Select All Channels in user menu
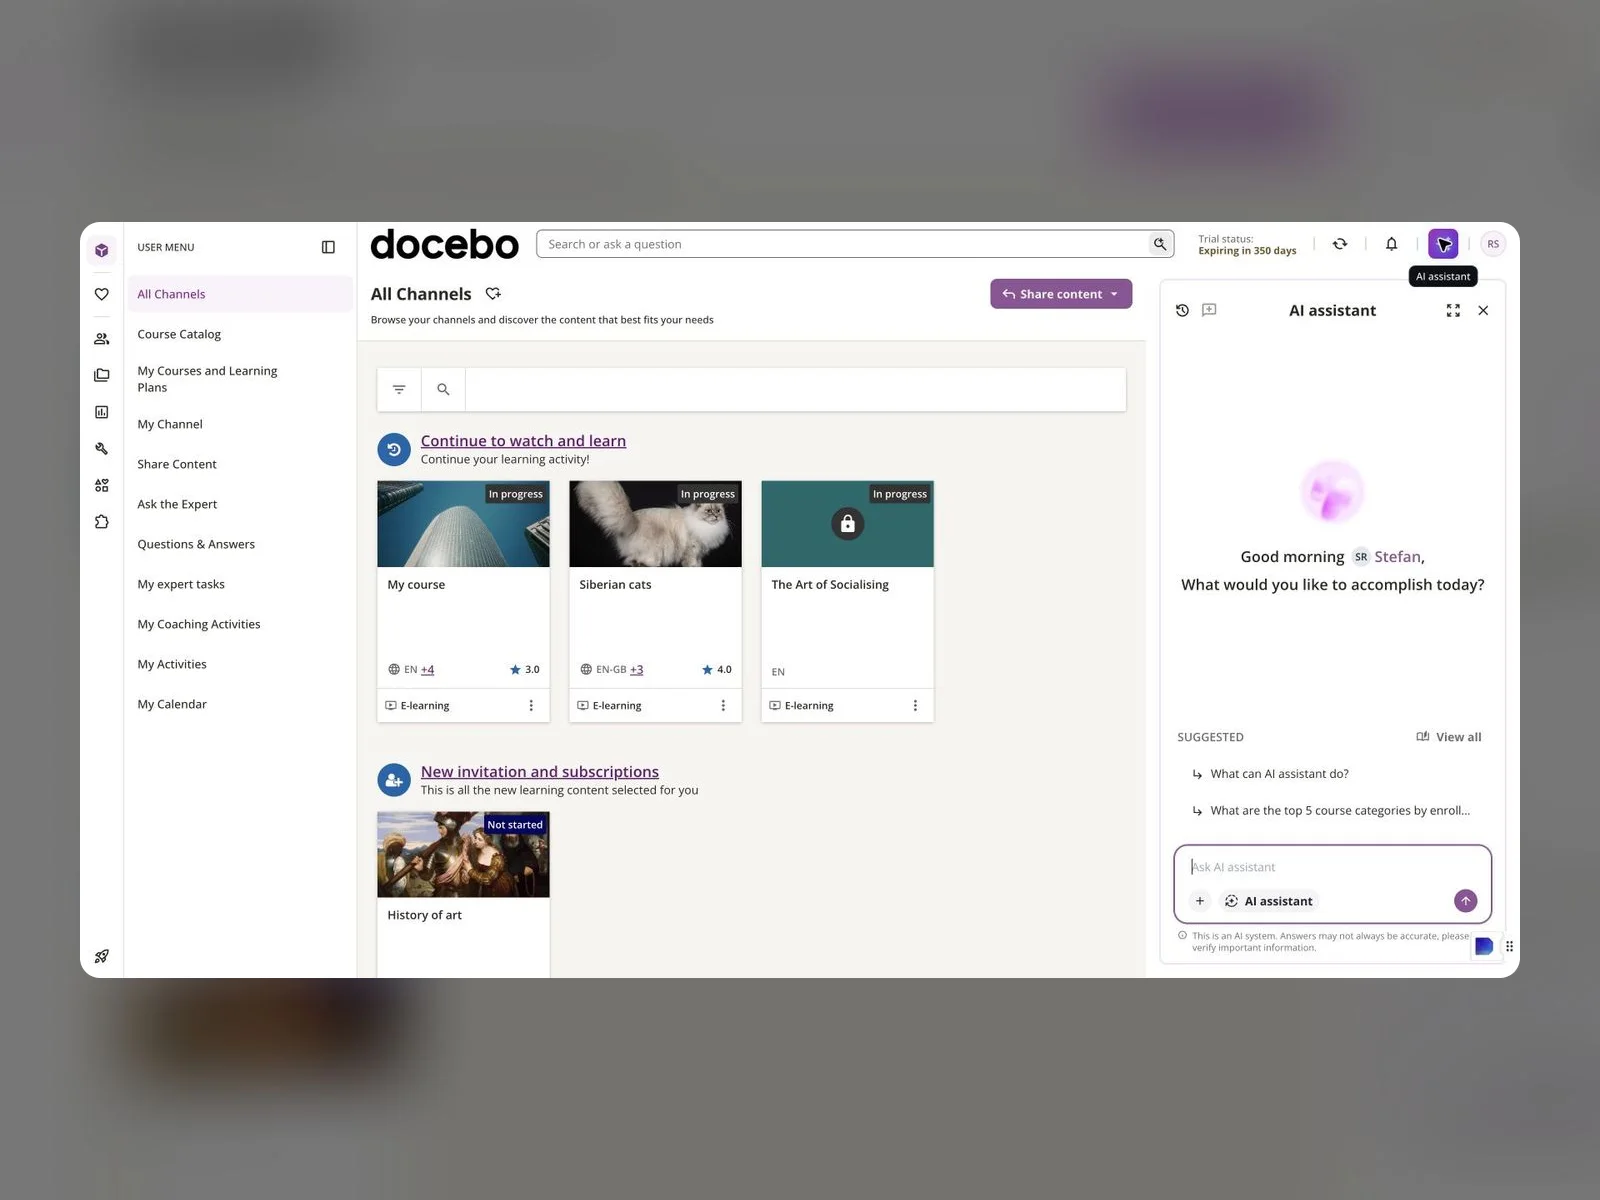Screen dimensions: 1600x1200 pos(240,294)
